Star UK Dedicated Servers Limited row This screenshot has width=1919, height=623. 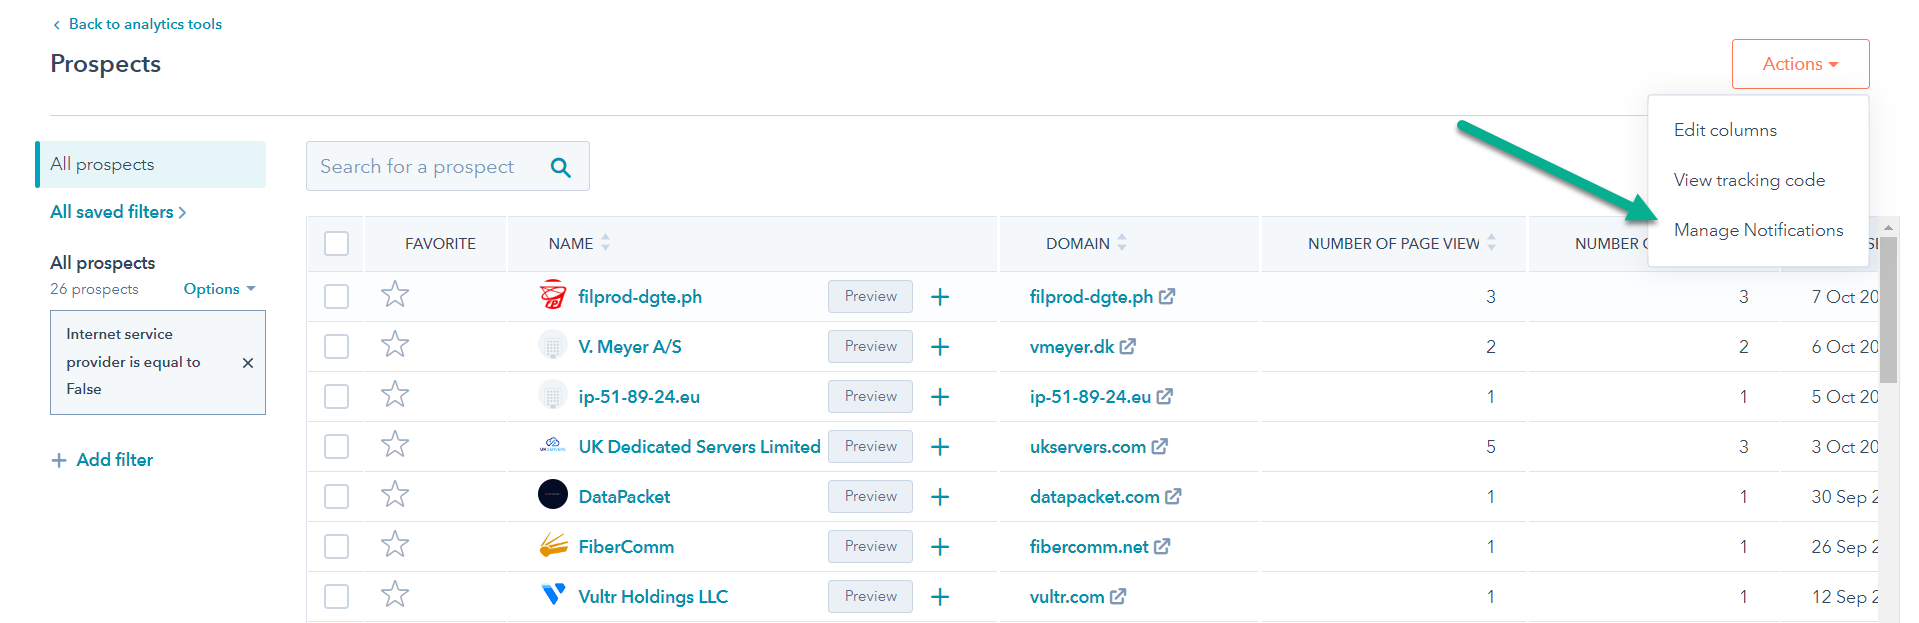[x=395, y=445]
